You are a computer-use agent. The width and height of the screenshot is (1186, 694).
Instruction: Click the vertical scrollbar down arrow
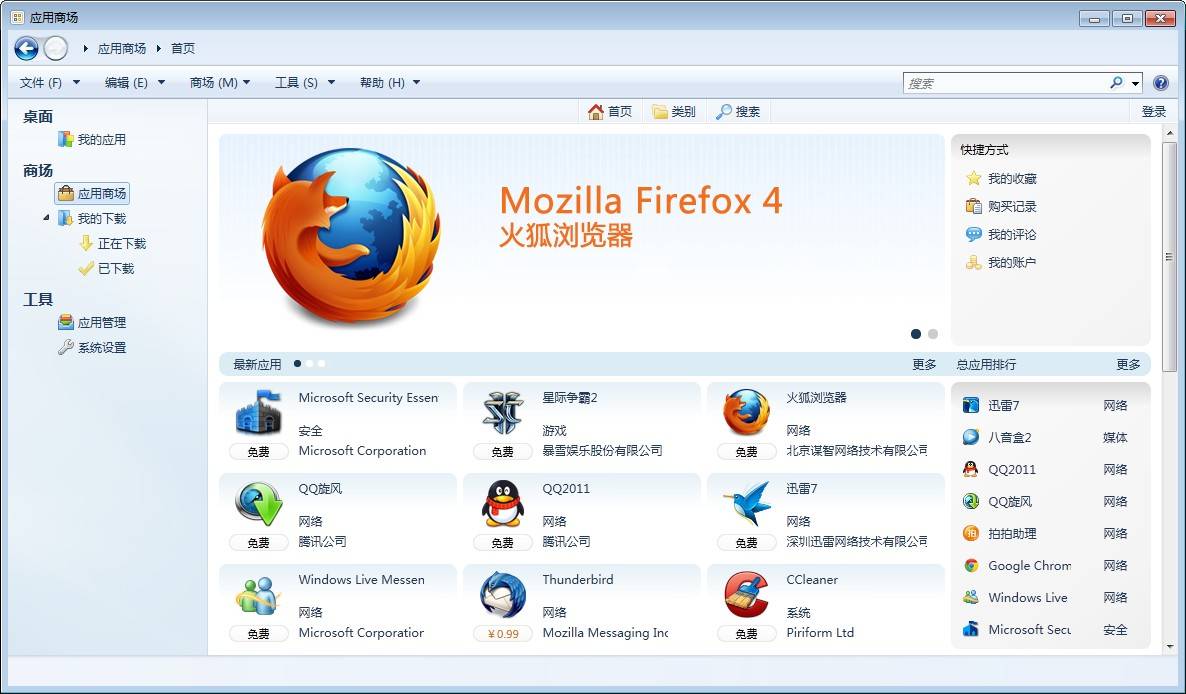[x=1170, y=647]
